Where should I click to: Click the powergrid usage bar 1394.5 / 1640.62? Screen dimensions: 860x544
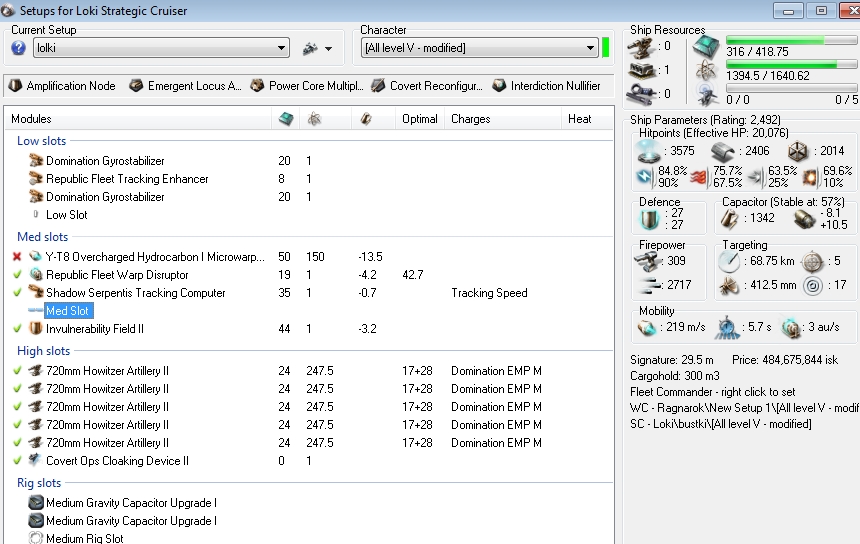791,65
